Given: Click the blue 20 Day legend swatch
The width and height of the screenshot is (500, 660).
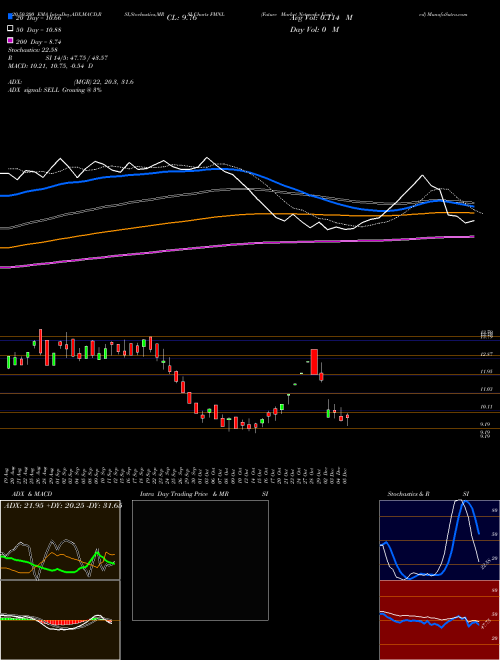Looking at the screenshot, I should coord(10,17).
